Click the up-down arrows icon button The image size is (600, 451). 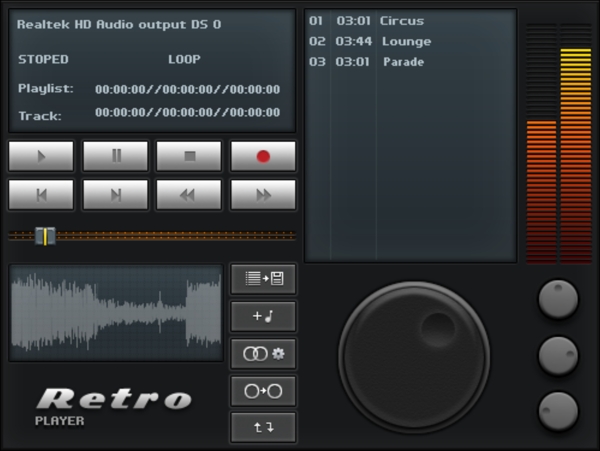(263, 427)
